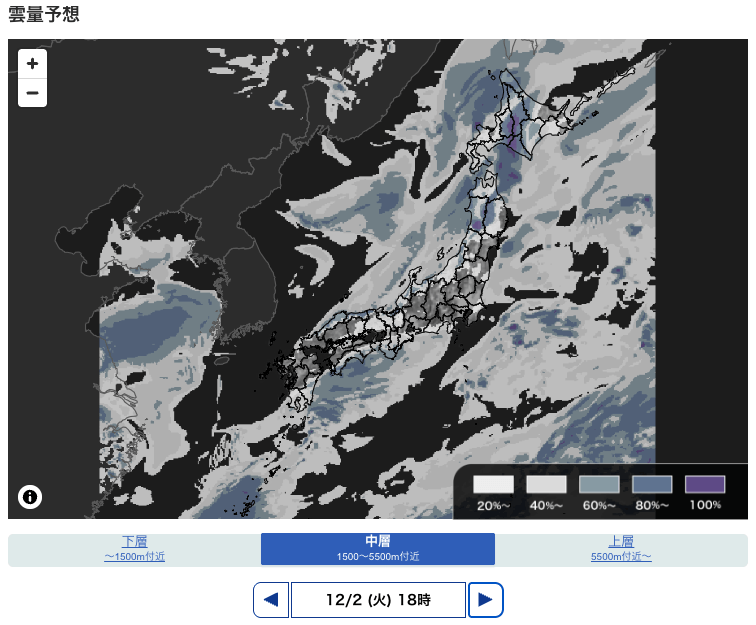This screenshot has width=756, height=625.
Task: Open the map info attribution icon
Action: pyautogui.click(x=30, y=497)
